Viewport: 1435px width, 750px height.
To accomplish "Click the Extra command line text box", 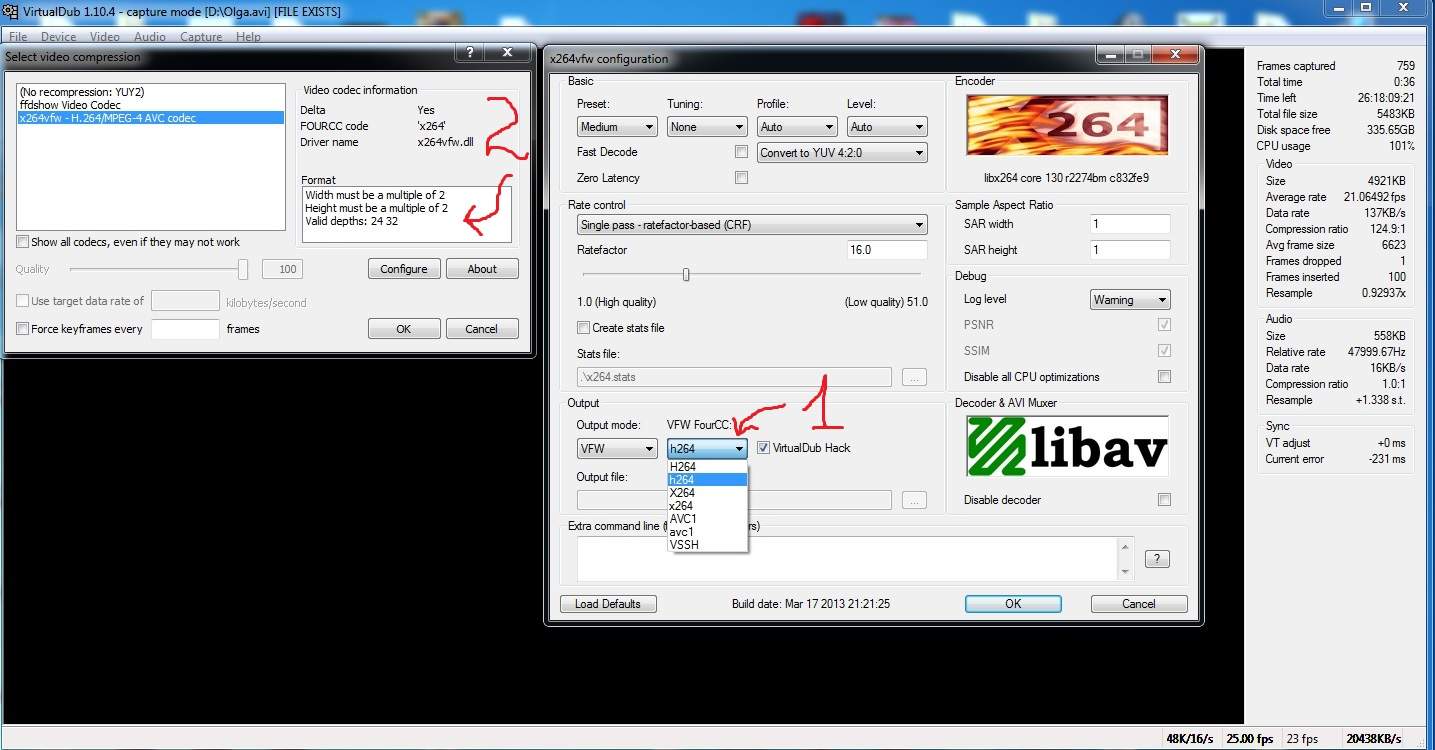I will [x=847, y=559].
